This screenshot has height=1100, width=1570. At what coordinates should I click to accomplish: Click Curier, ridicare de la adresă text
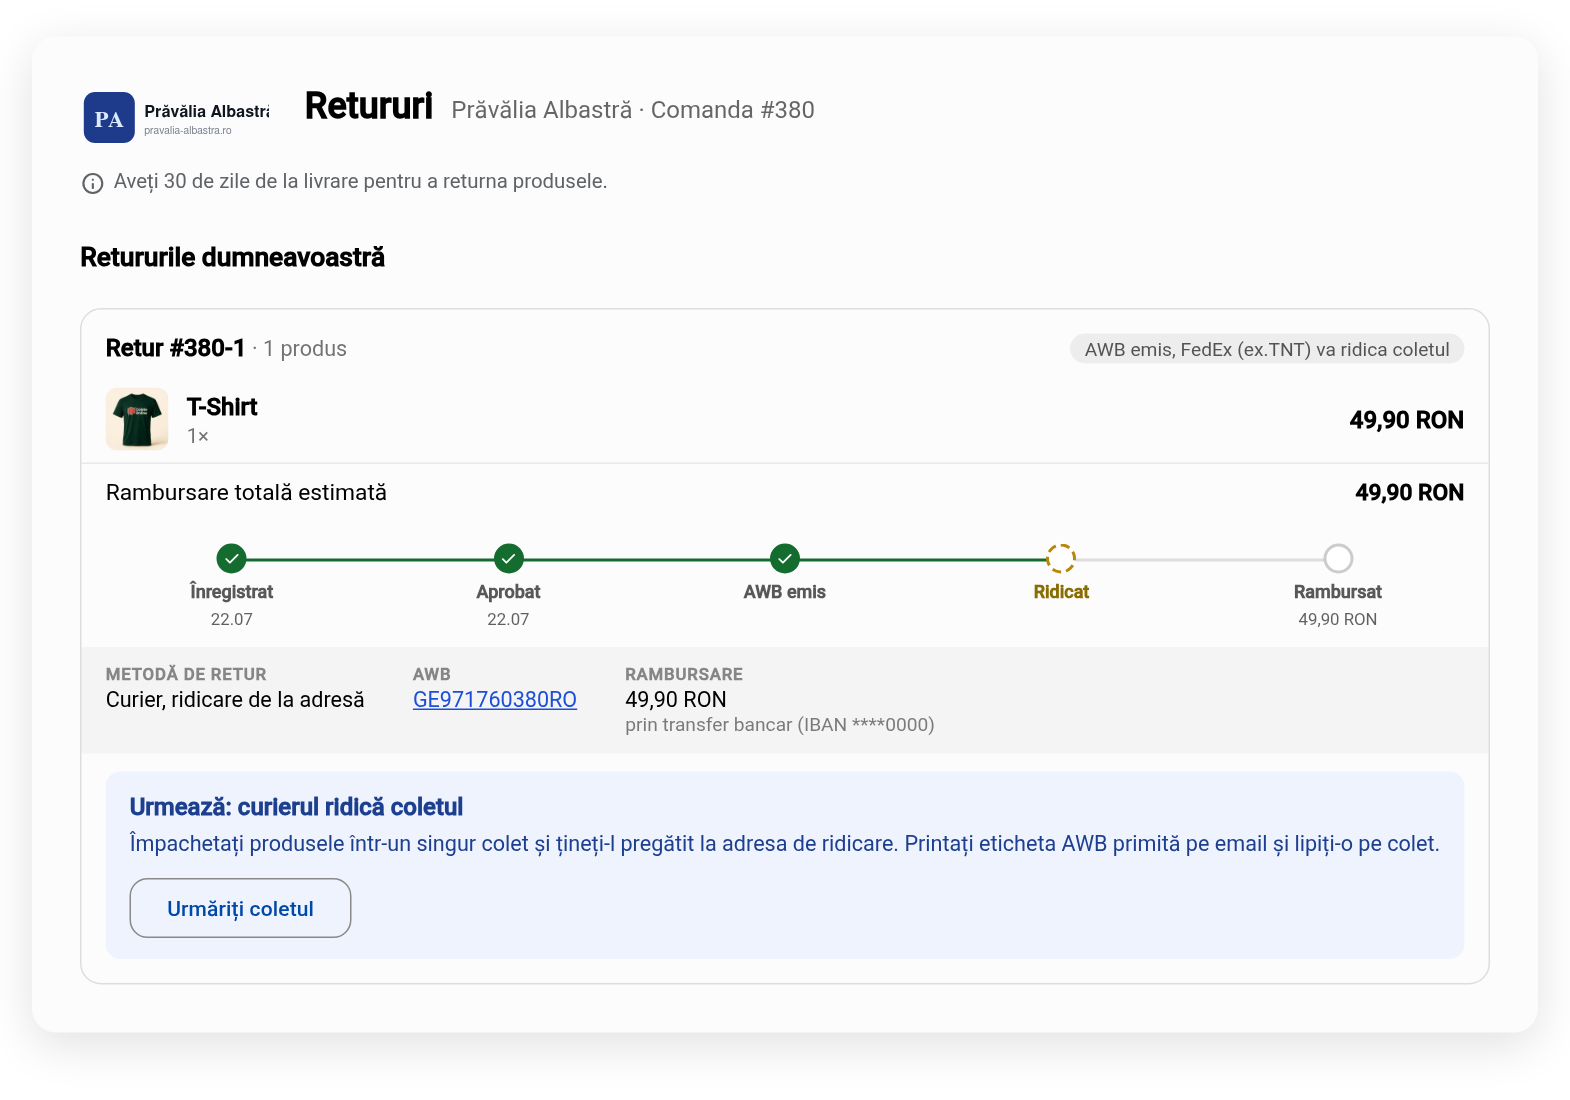coord(235,700)
